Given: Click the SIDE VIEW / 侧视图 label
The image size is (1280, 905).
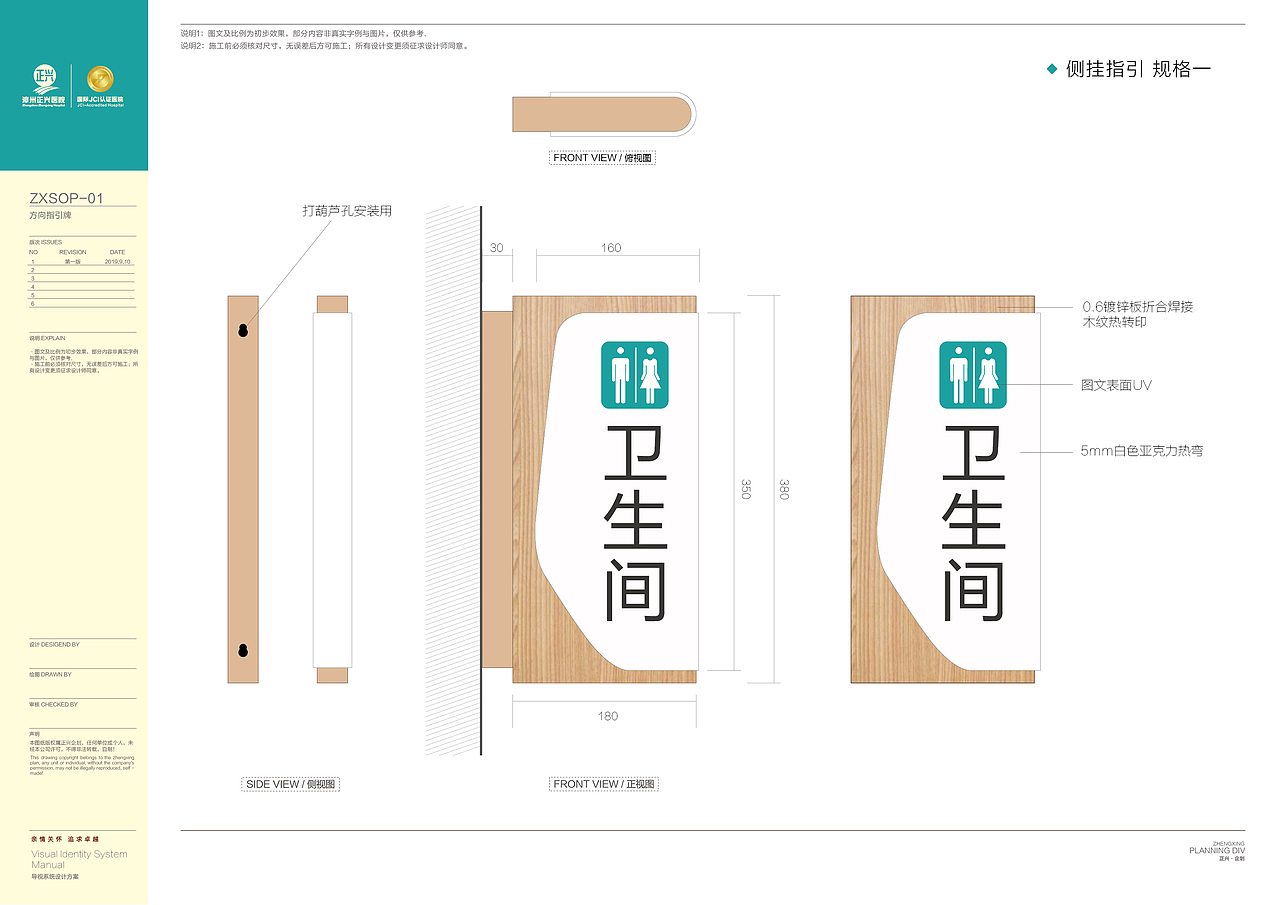Looking at the screenshot, I should pos(292,784).
